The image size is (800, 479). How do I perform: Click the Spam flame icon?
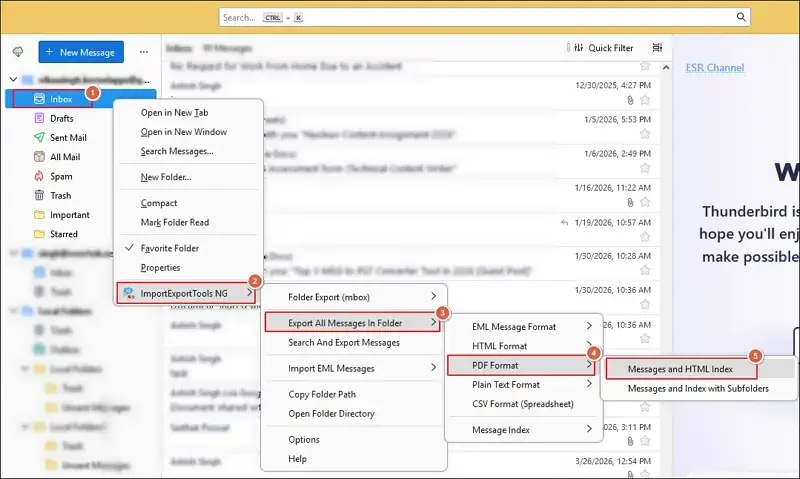coord(39,176)
